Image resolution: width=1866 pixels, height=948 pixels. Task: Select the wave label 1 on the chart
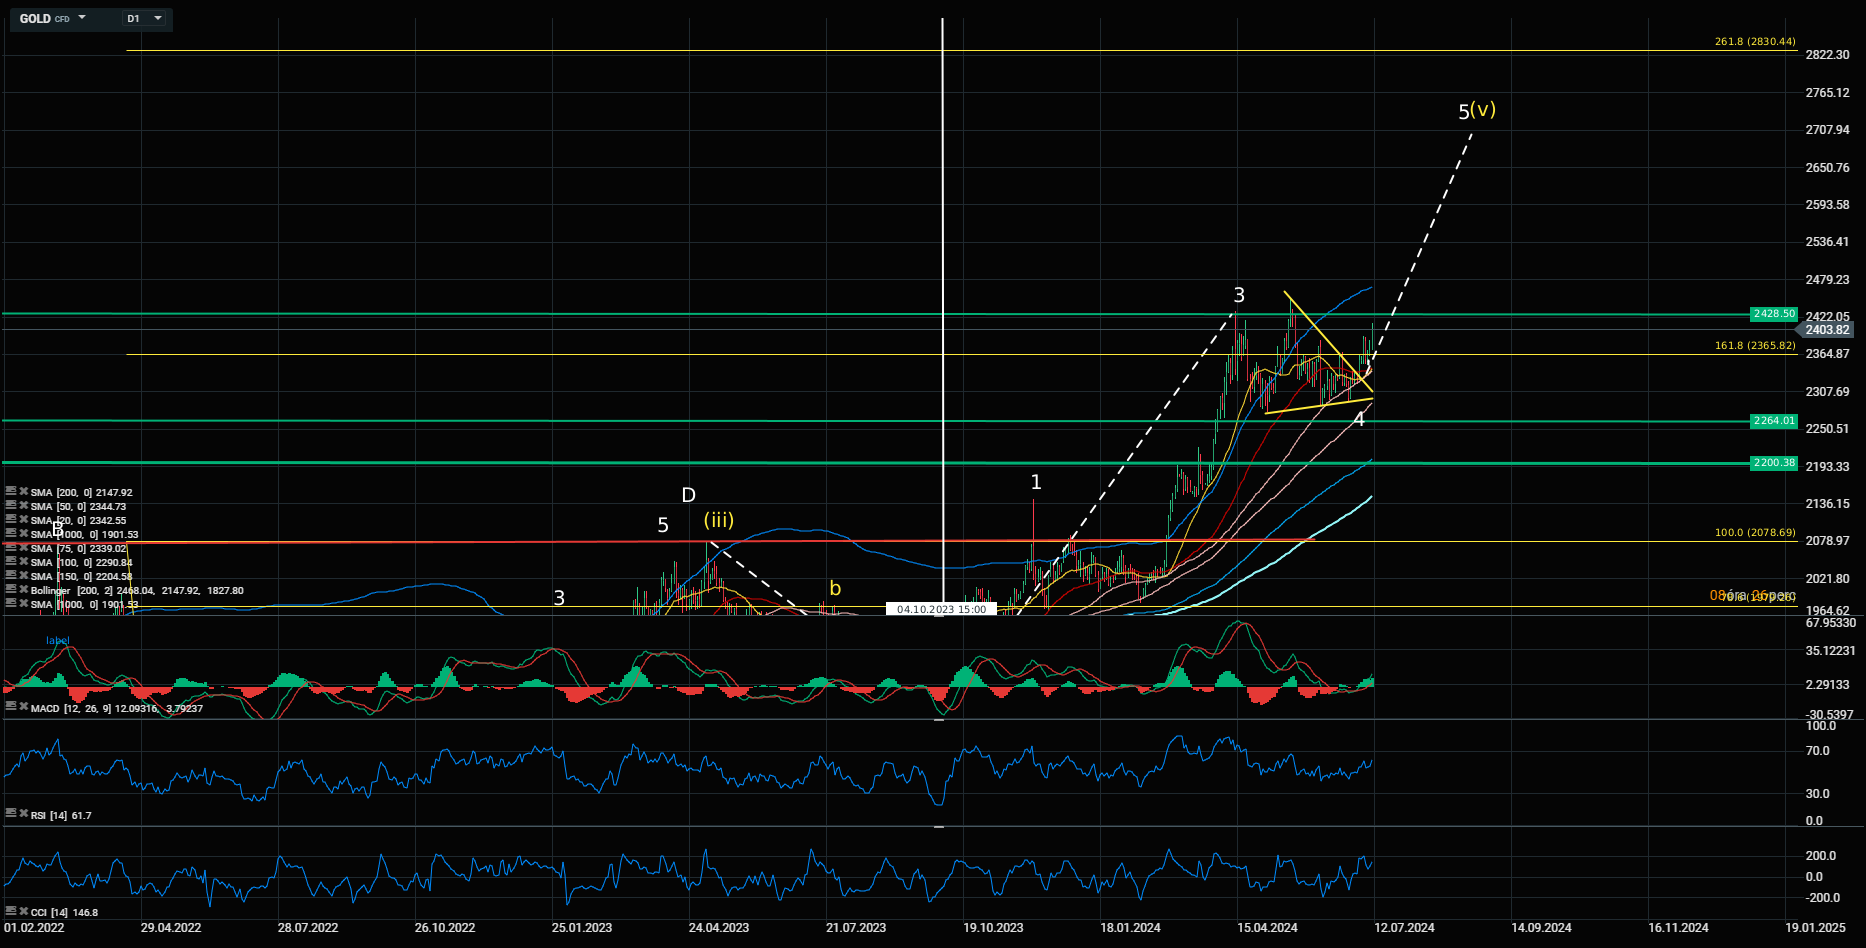click(1036, 482)
